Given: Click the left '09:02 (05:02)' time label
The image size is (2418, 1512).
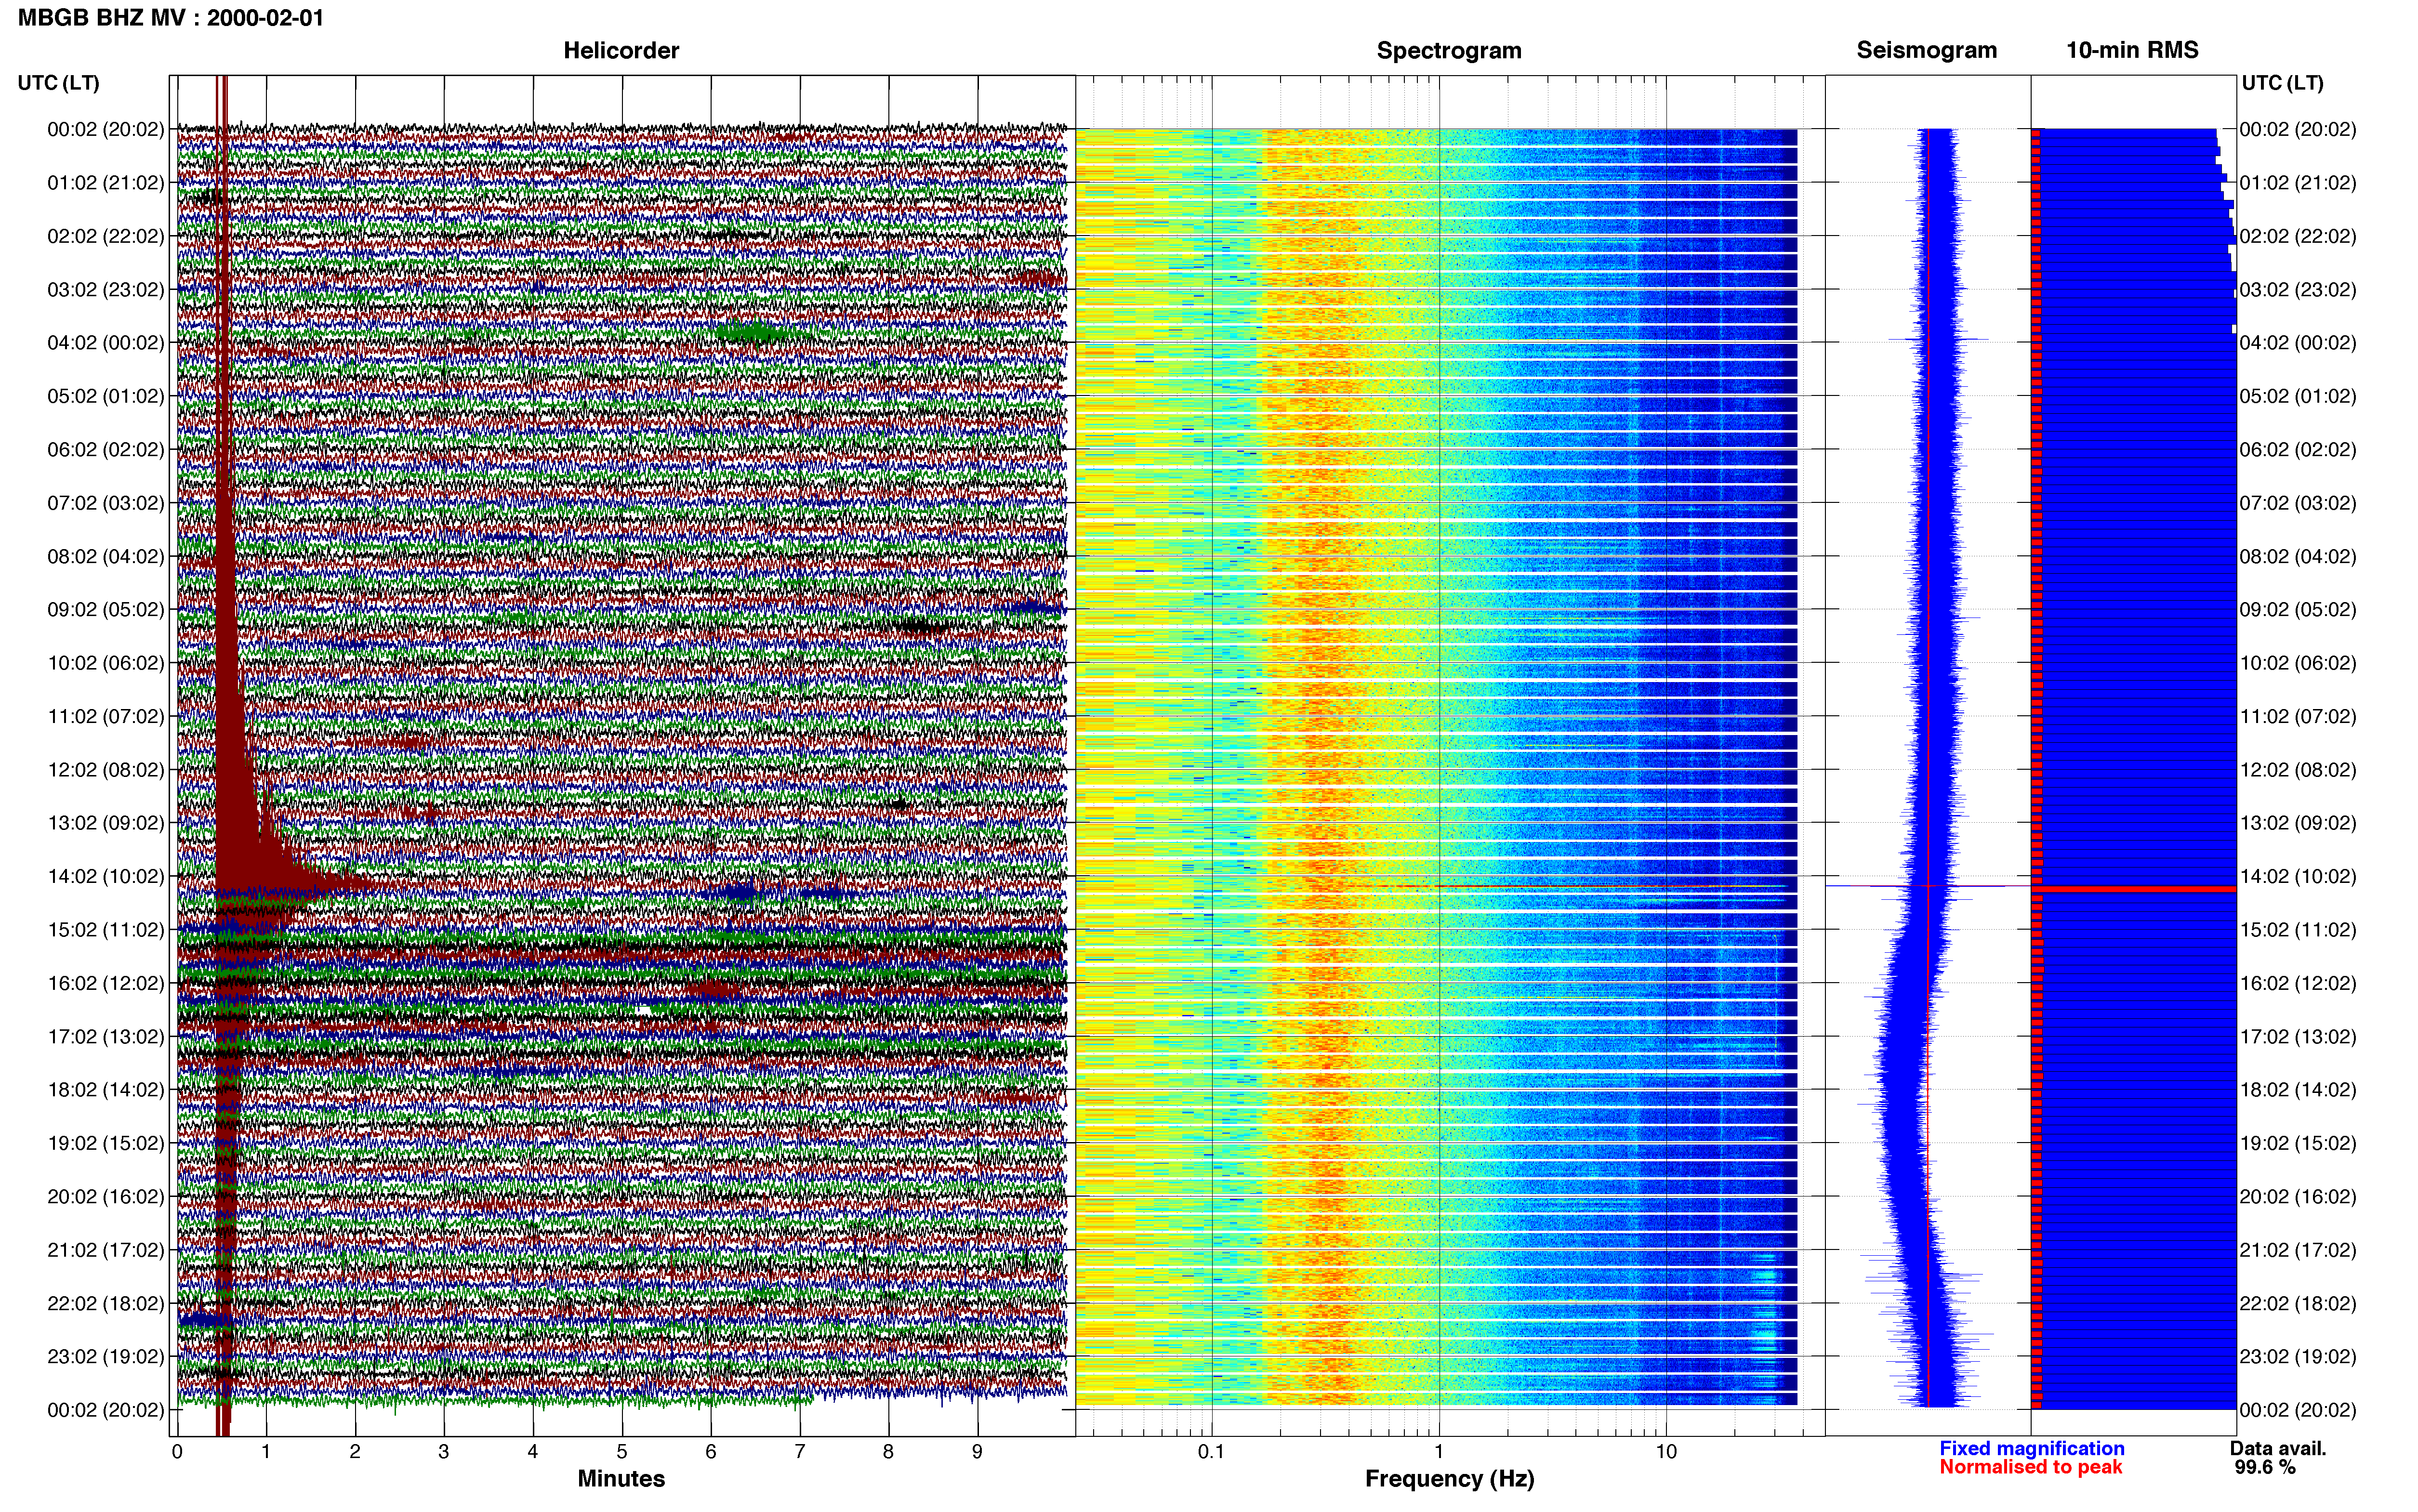Looking at the screenshot, I should point(106,610).
